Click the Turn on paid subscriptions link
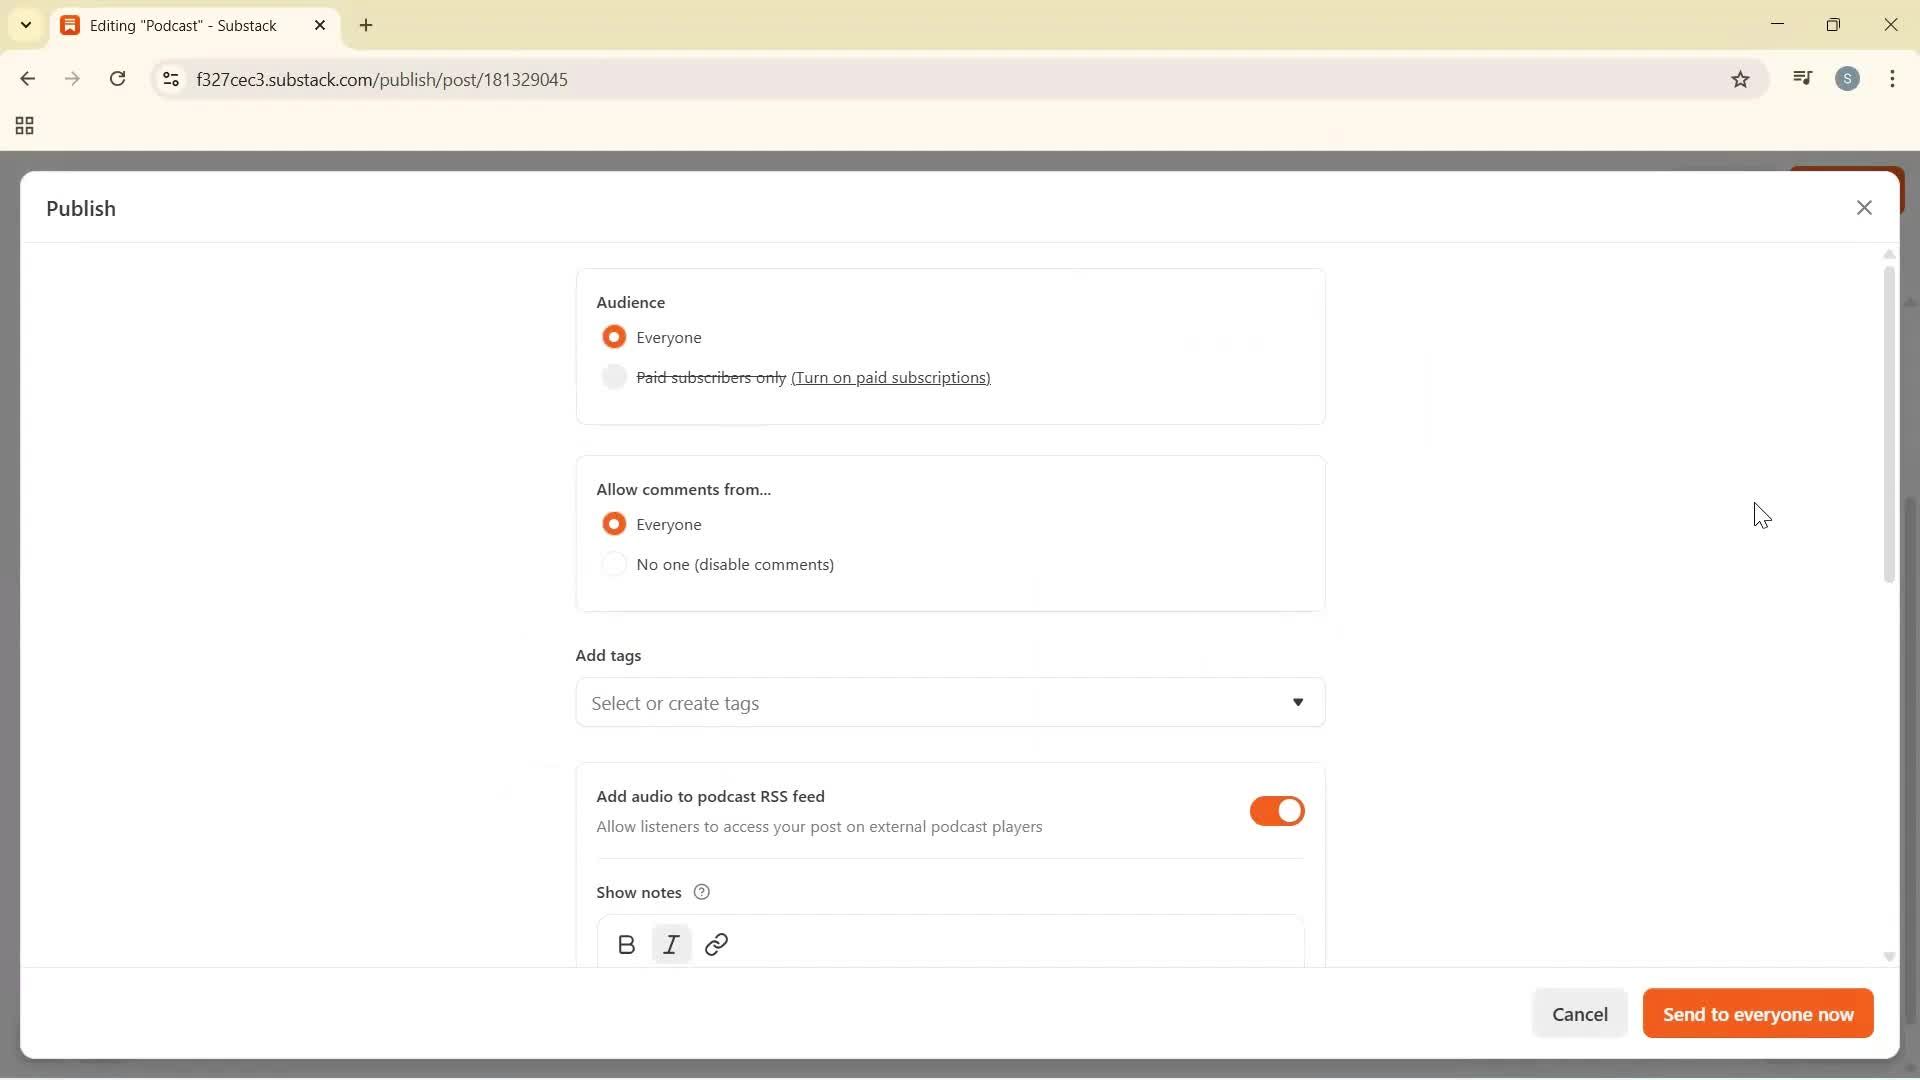The image size is (1920, 1080). [x=891, y=378]
